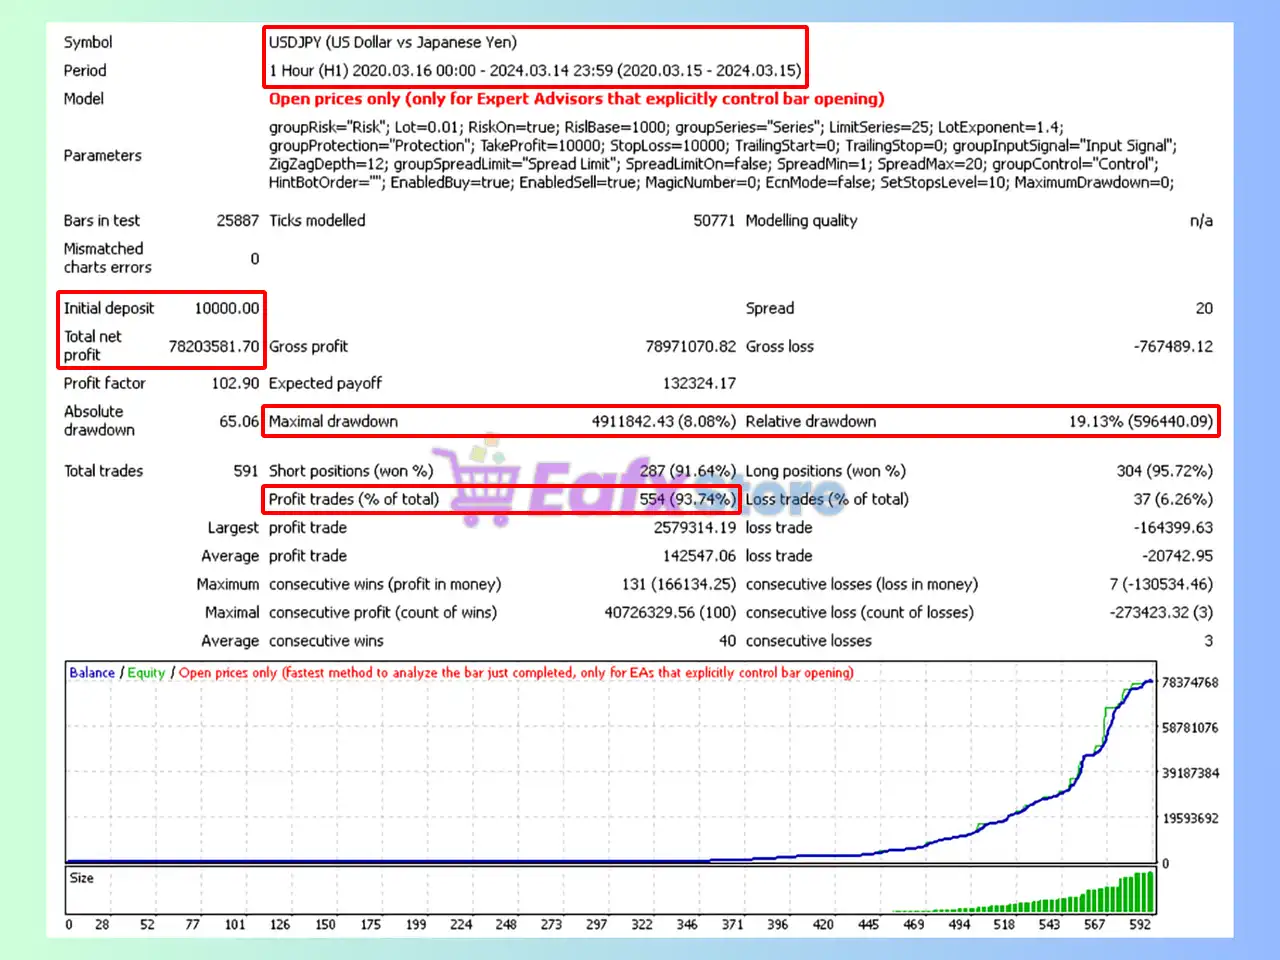
Task: Click the 592 x-axis tick label
Action: click(1139, 924)
